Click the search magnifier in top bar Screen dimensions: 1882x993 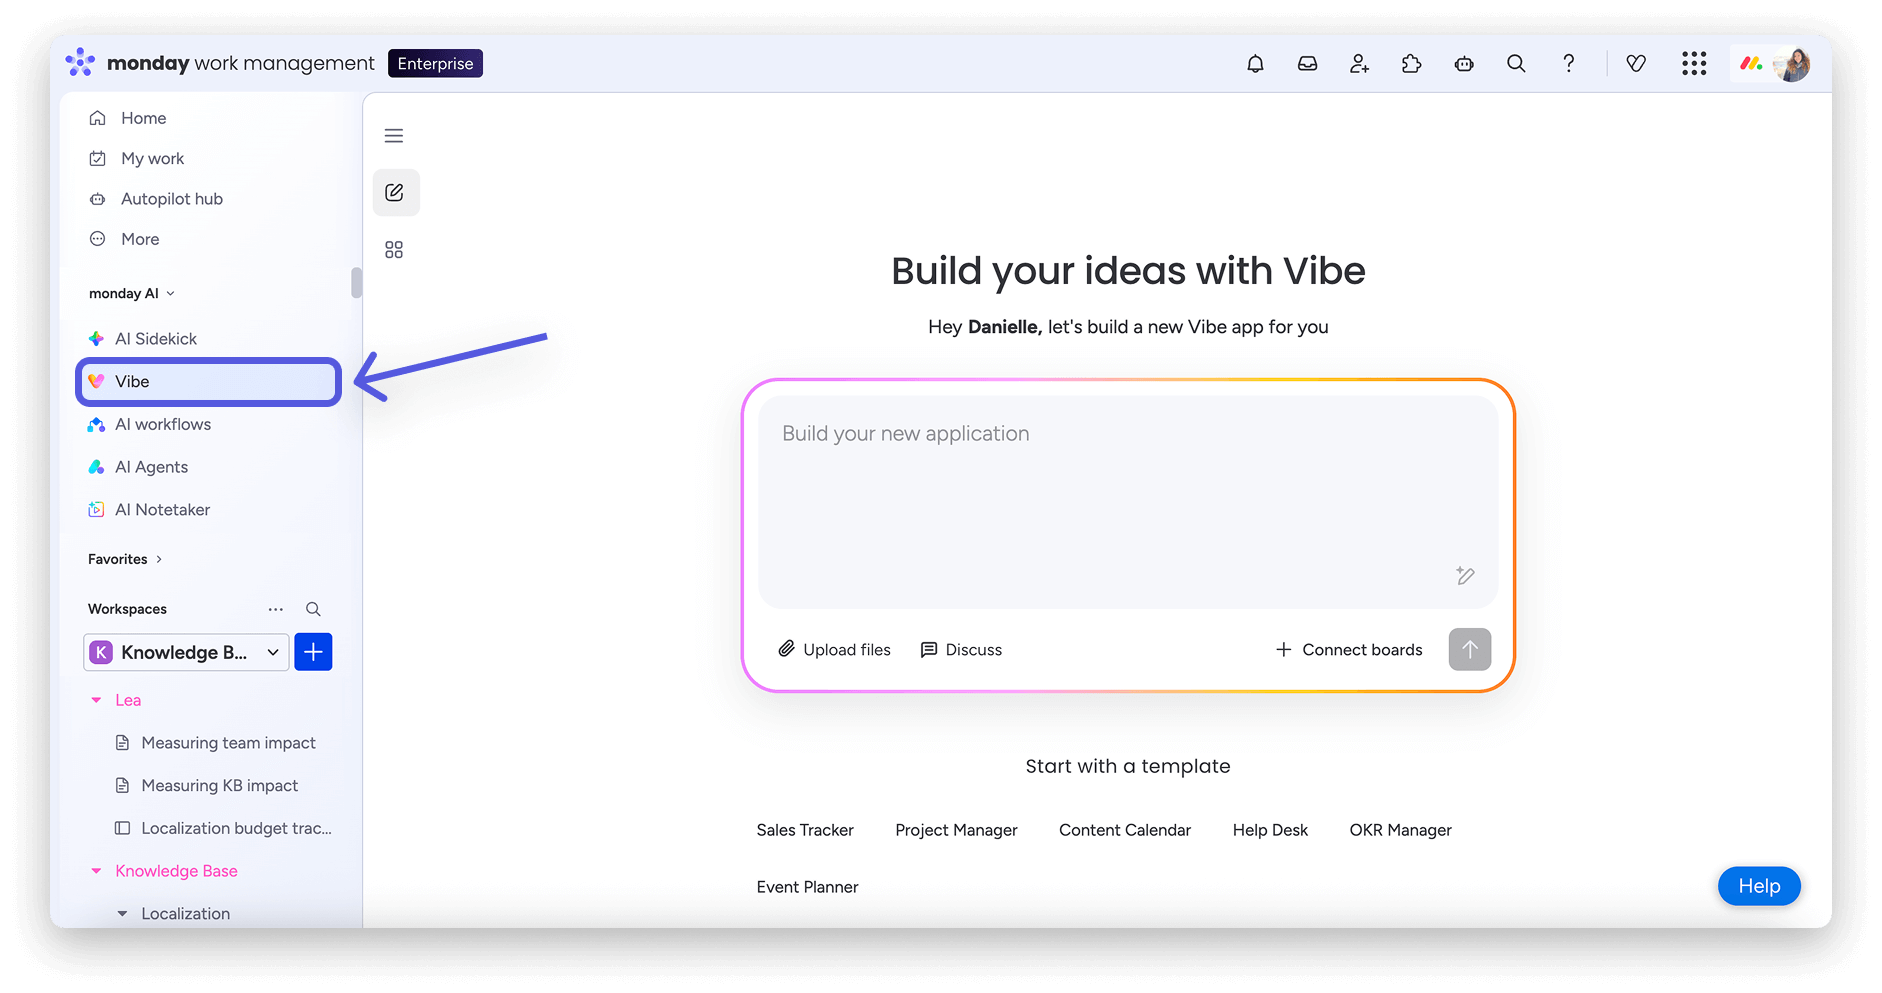pos(1516,64)
